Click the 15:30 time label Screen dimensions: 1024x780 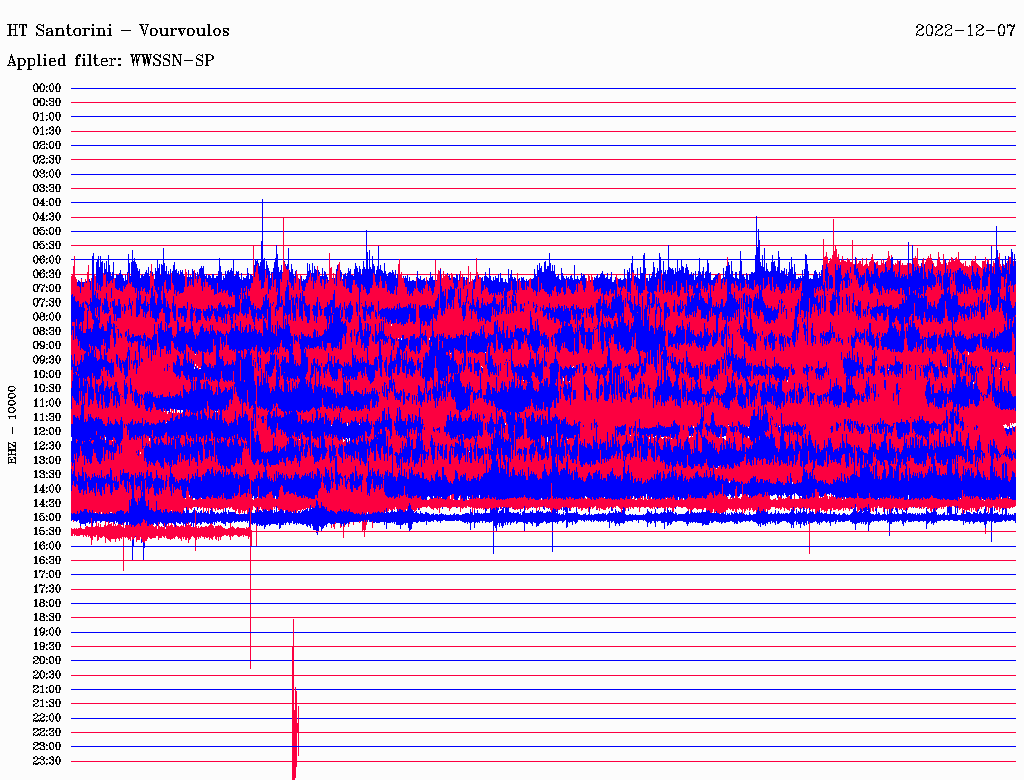[x=47, y=531]
